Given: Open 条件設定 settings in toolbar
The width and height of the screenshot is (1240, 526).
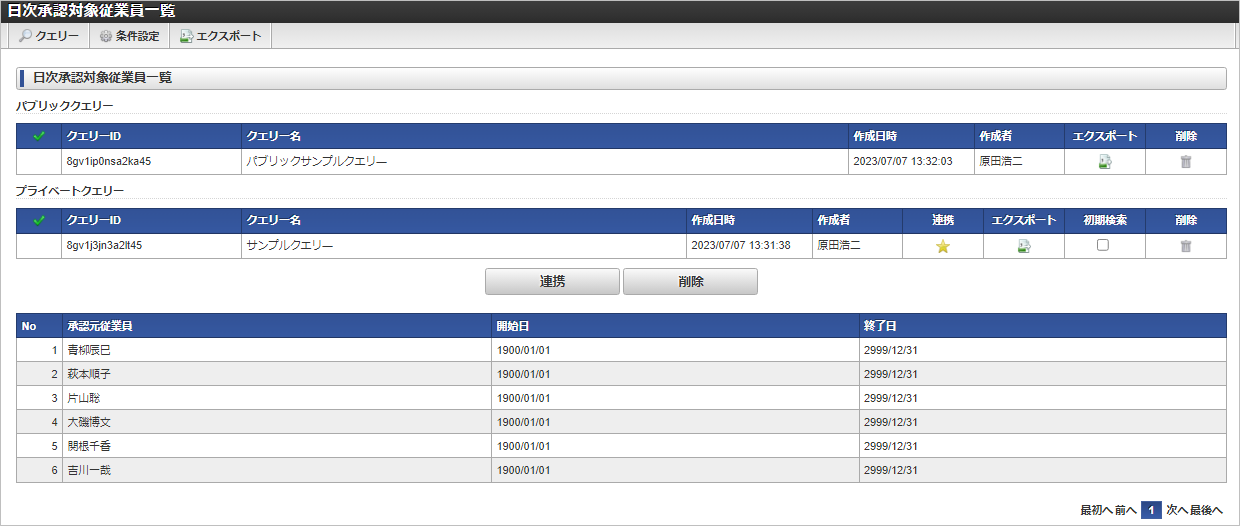Looking at the screenshot, I should pyautogui.click(x=129, y=36).
